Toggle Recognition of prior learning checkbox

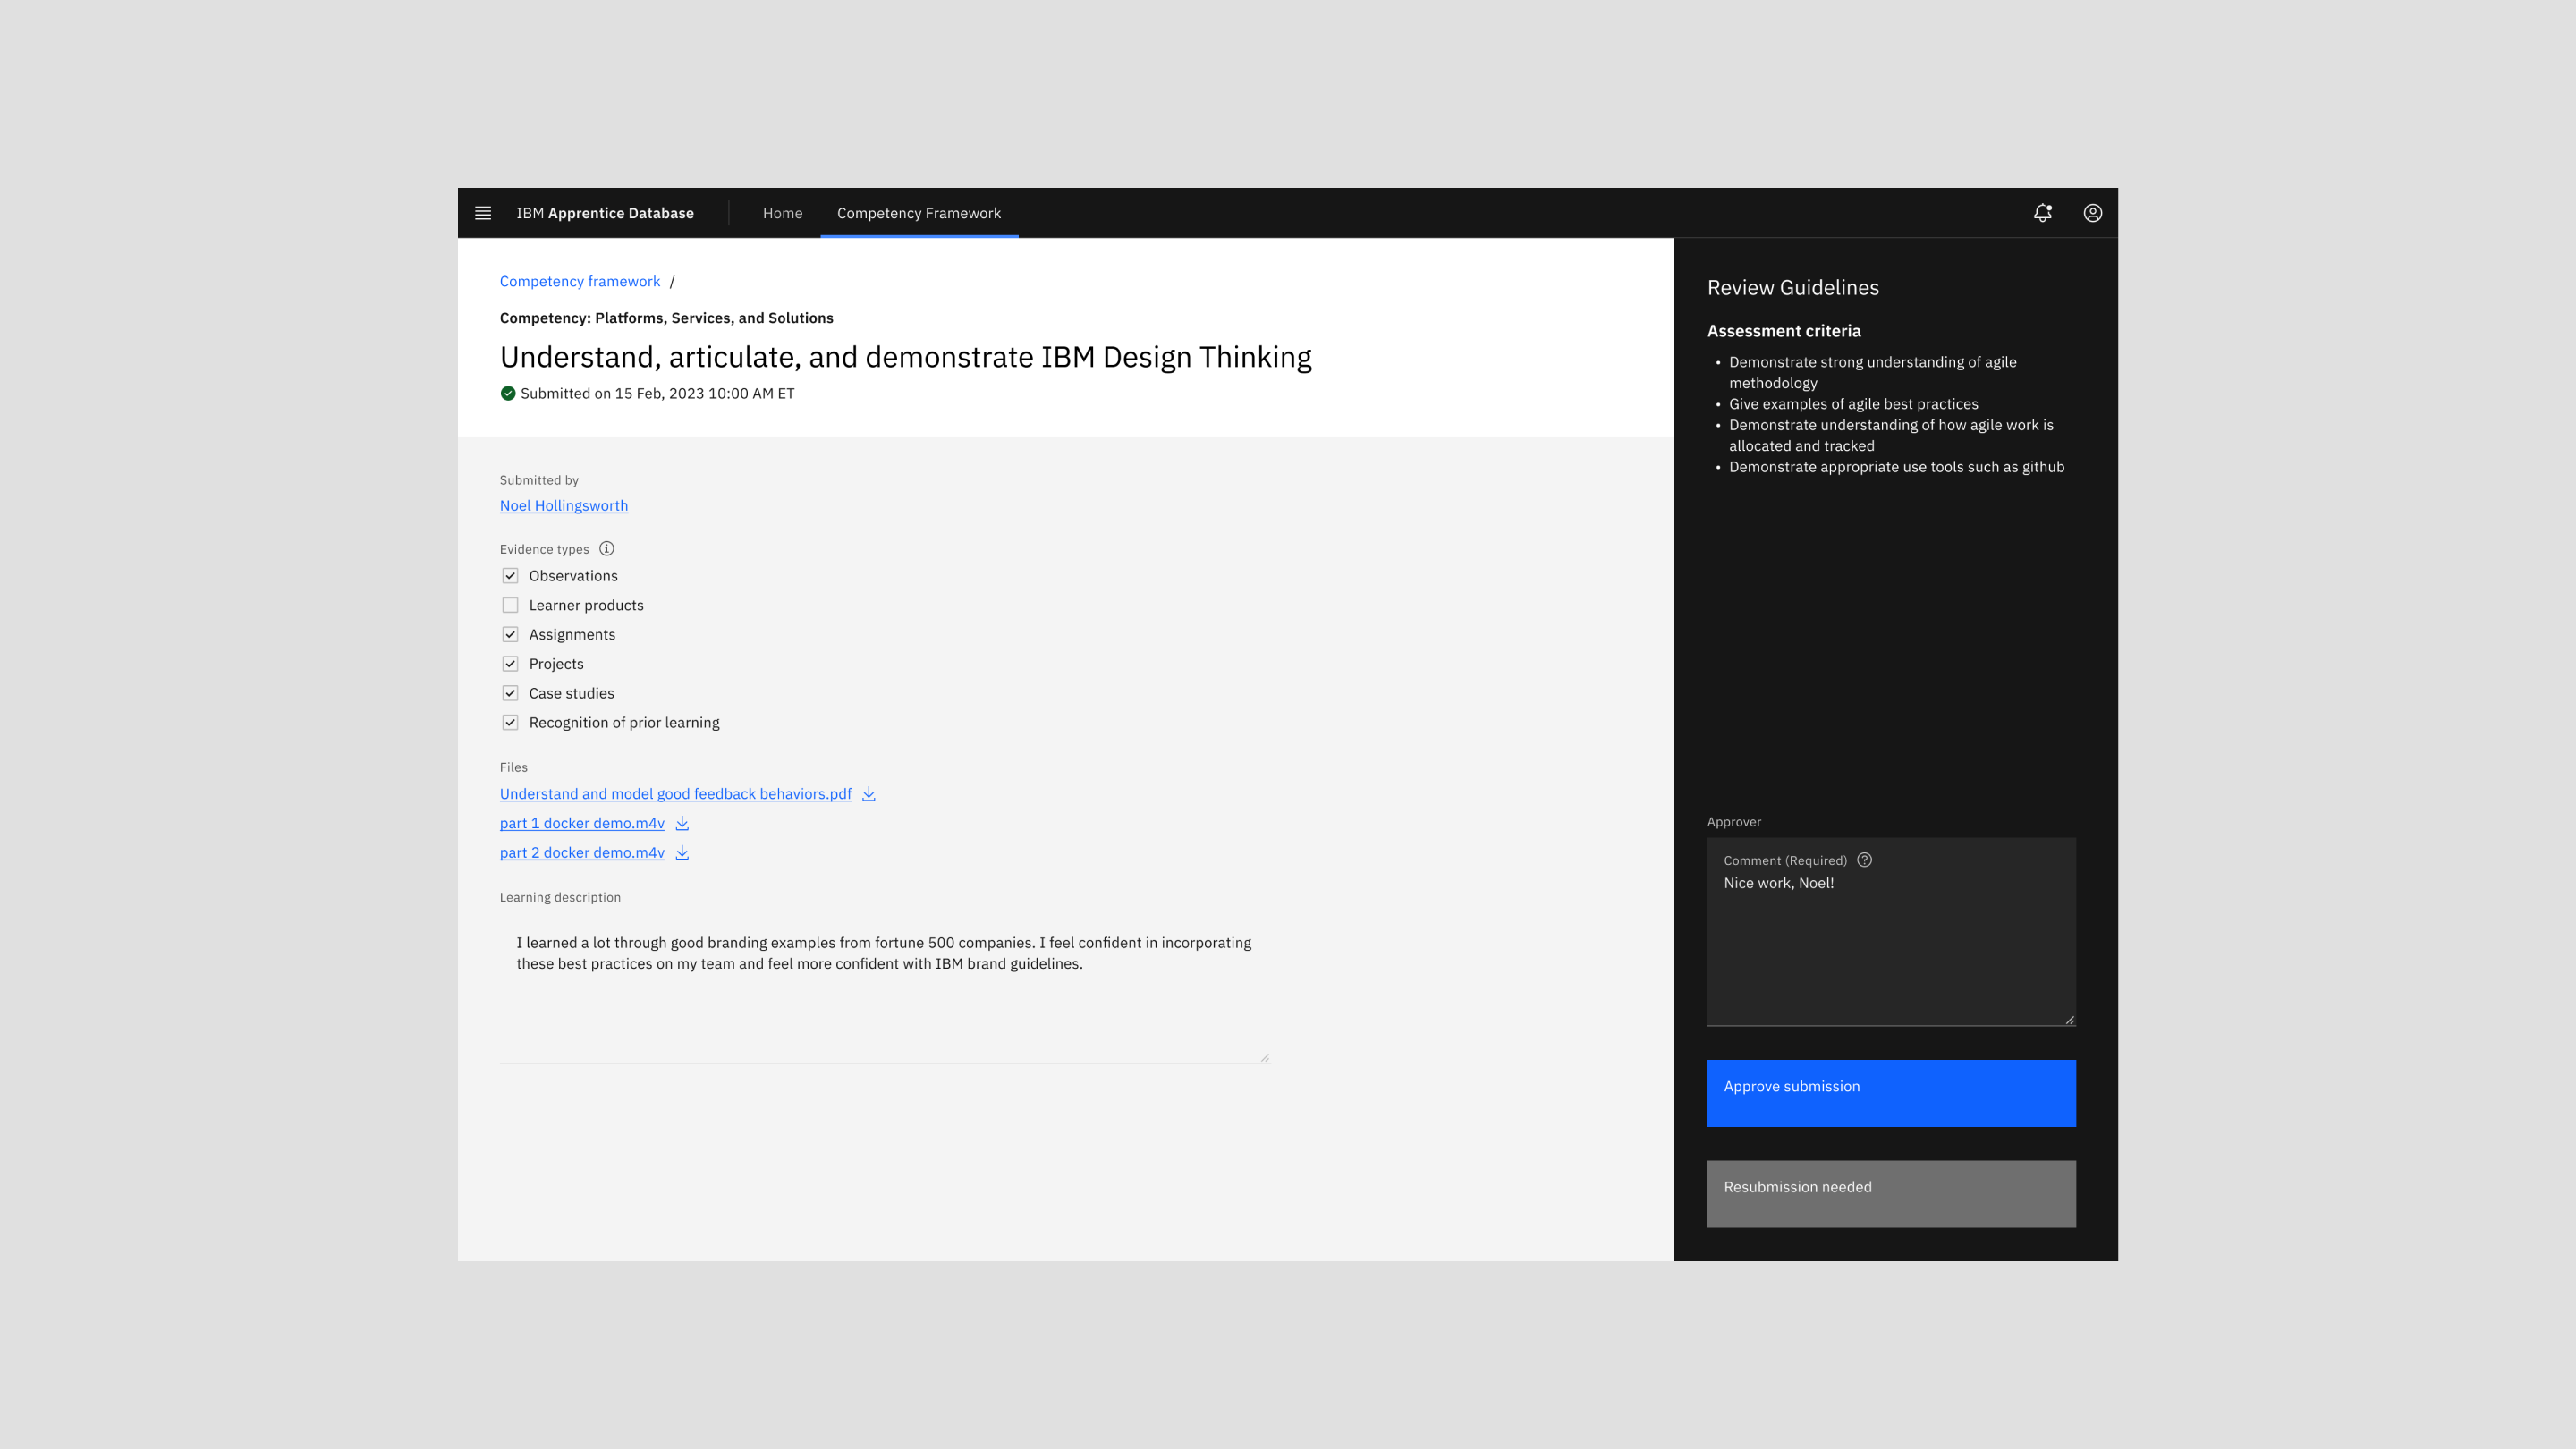(x=510, y=723)
